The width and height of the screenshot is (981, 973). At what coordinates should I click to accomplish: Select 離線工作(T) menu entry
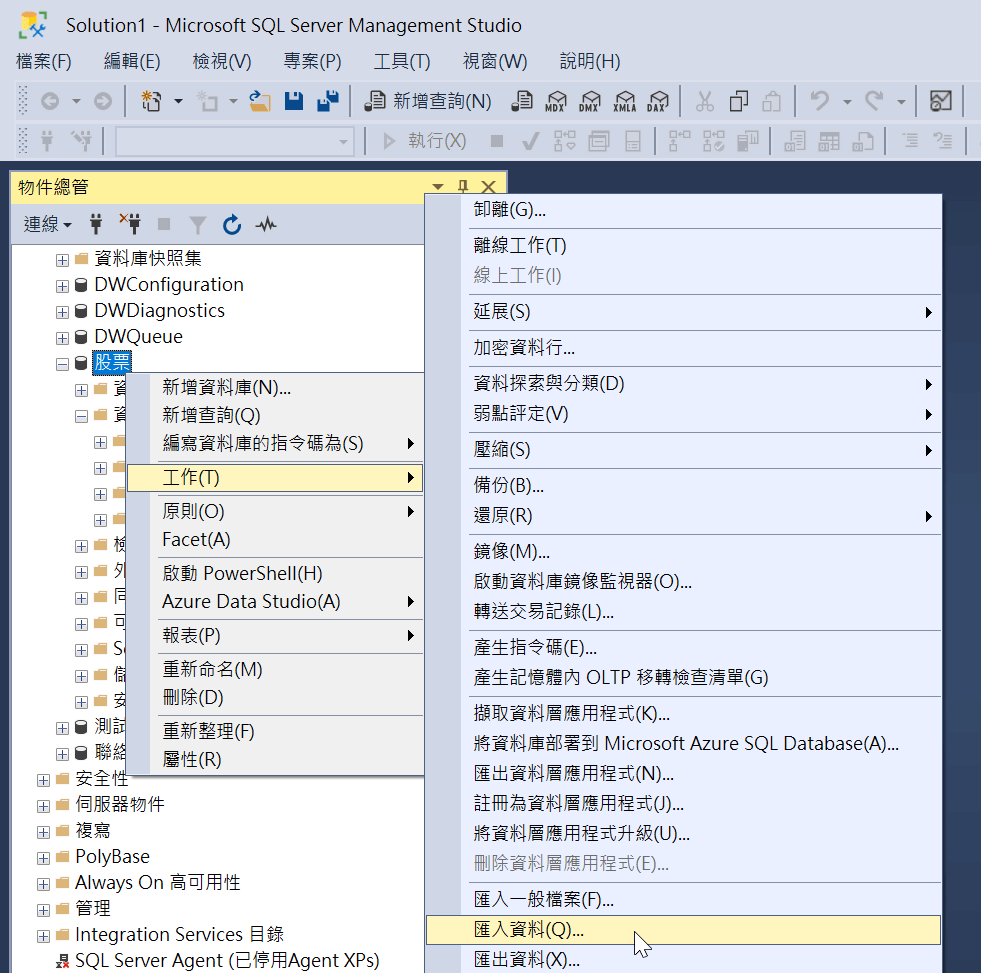tap(683, 245)
